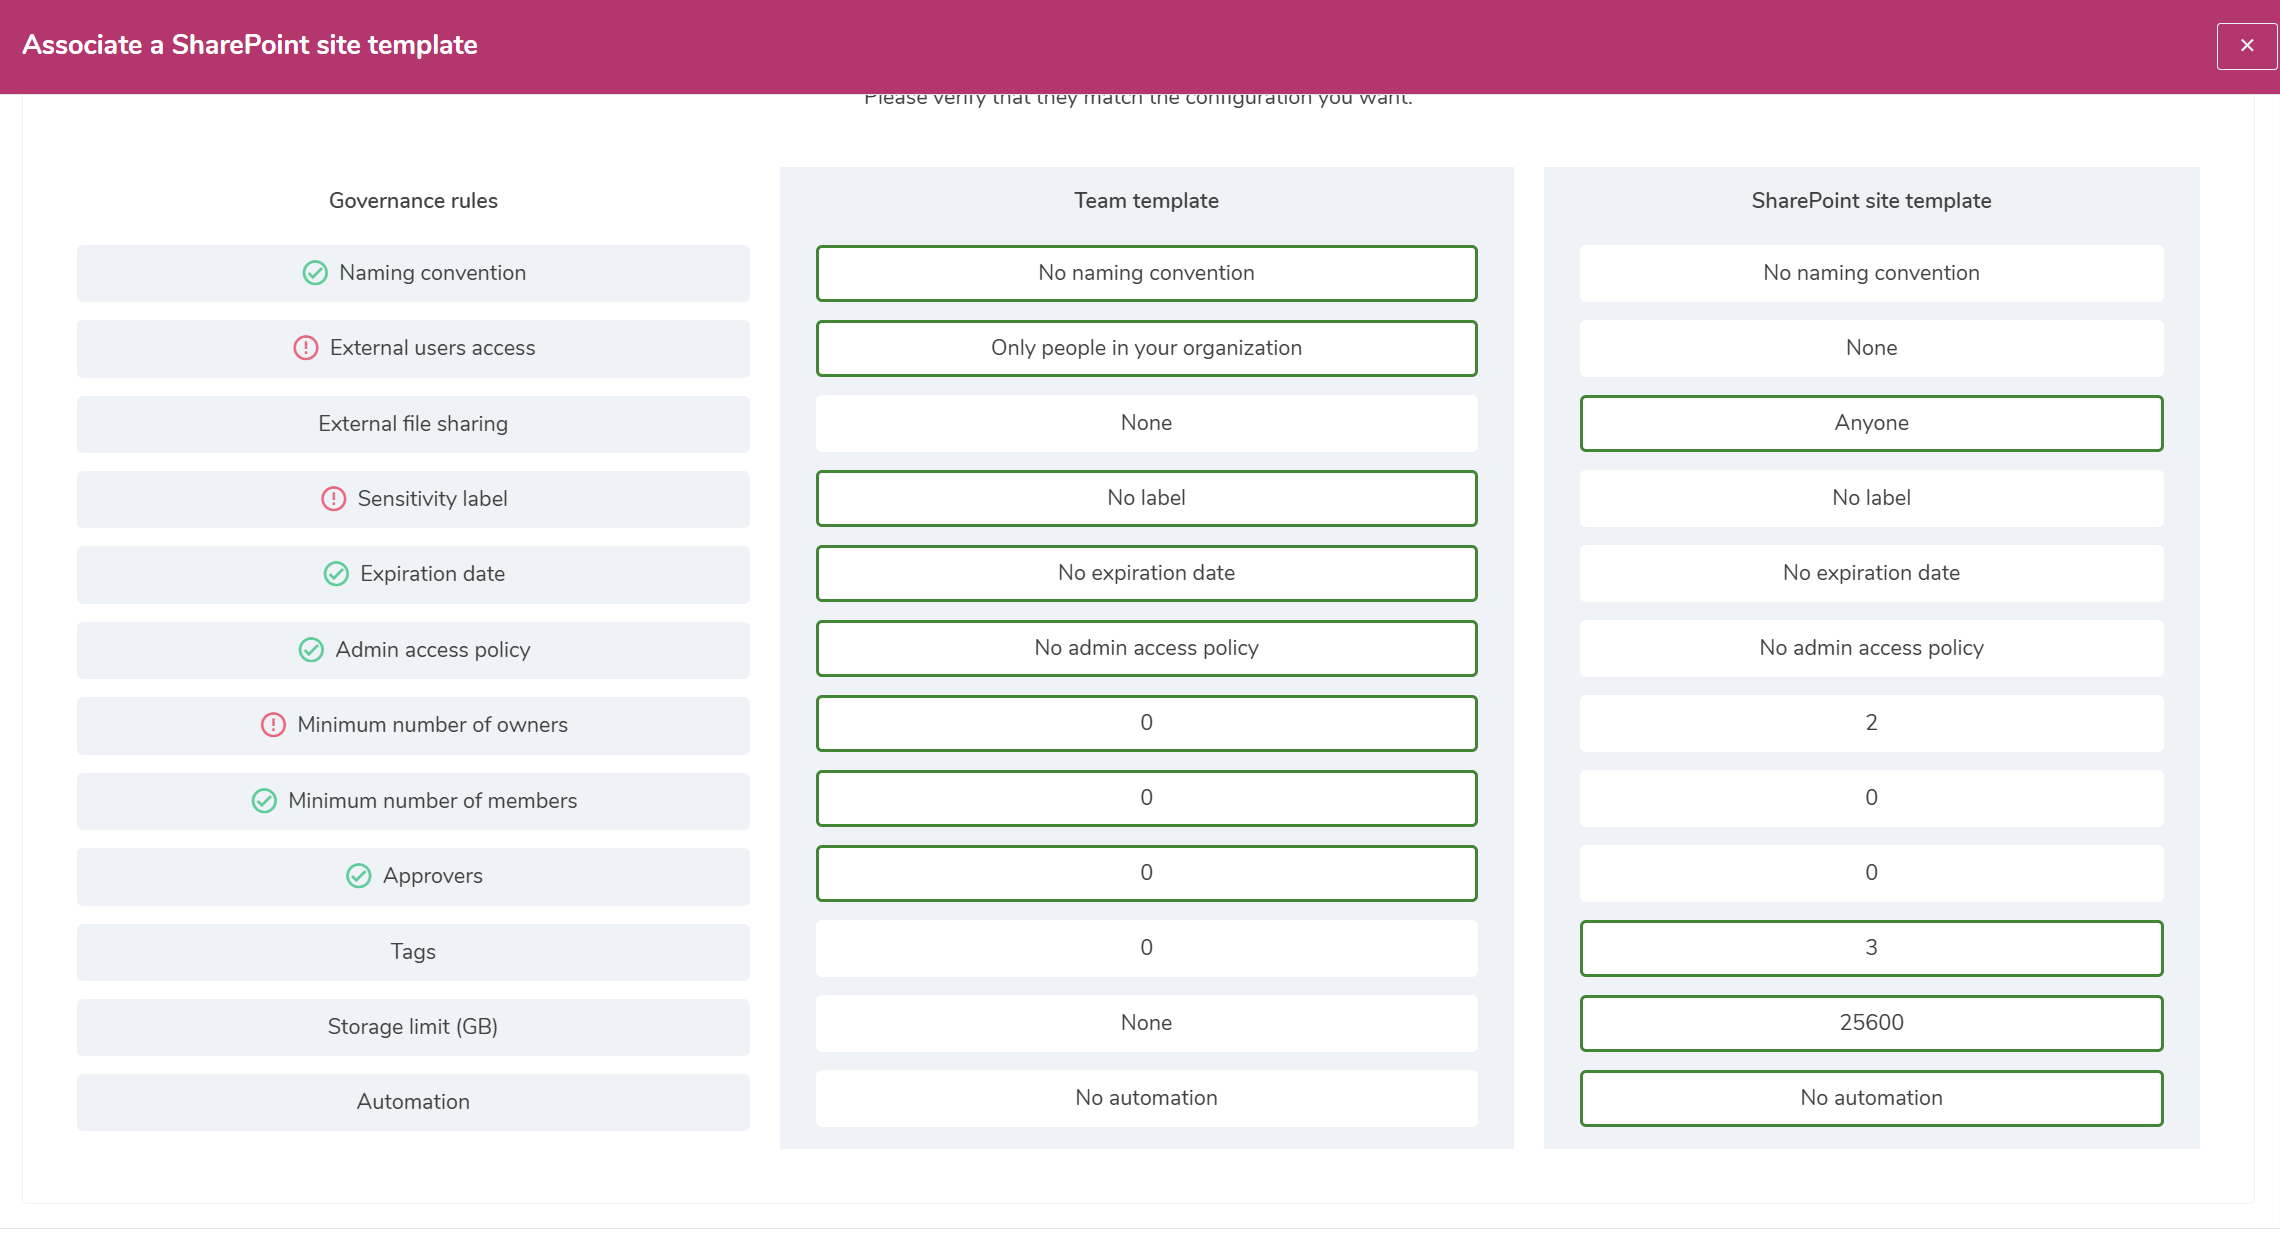Image resolution: width=2280 pixels, height=1234 pixels.
Task: Click the Tags rule row
Action: (x=413, y=952)
